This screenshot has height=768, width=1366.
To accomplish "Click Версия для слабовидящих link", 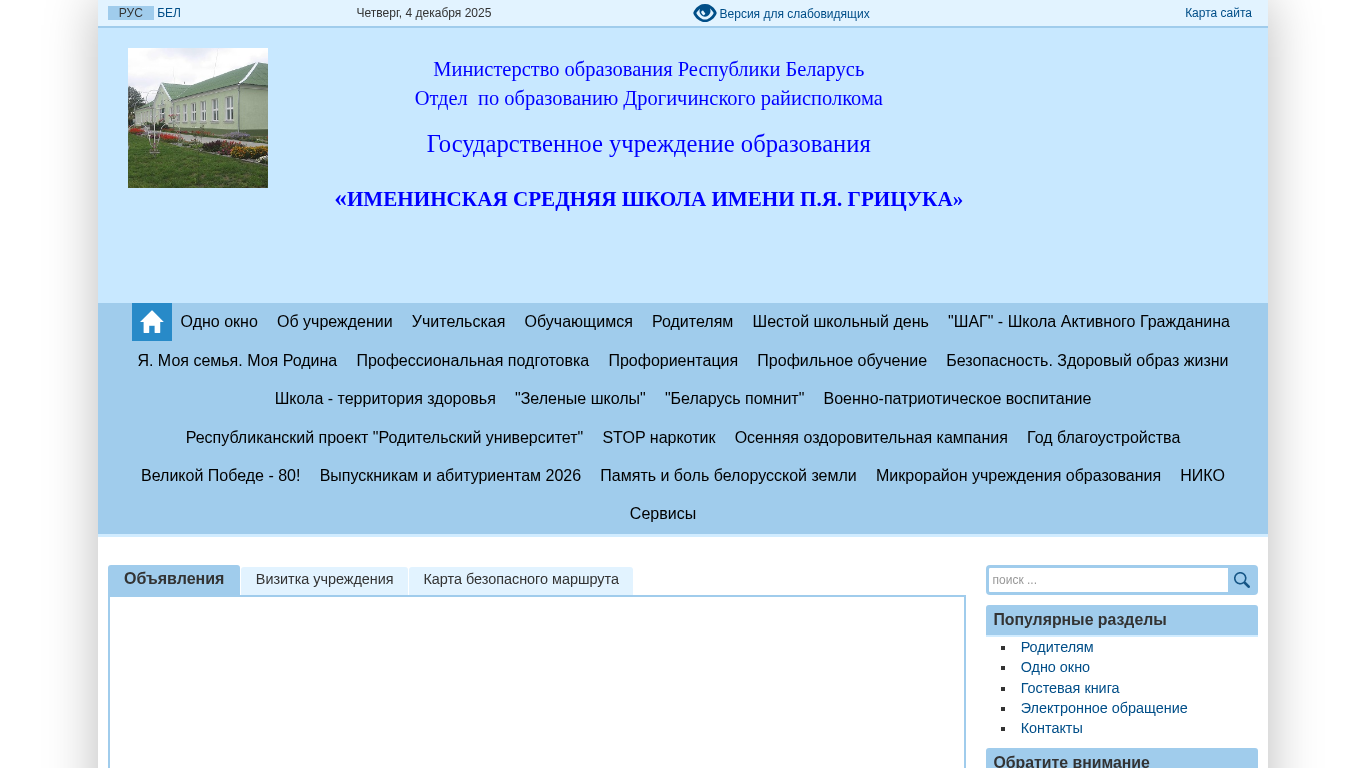I will pos(794,14).
